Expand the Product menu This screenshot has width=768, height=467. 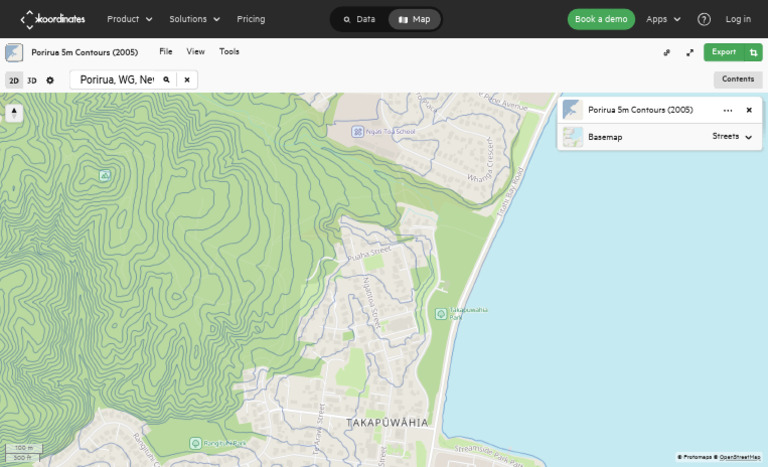129,19
